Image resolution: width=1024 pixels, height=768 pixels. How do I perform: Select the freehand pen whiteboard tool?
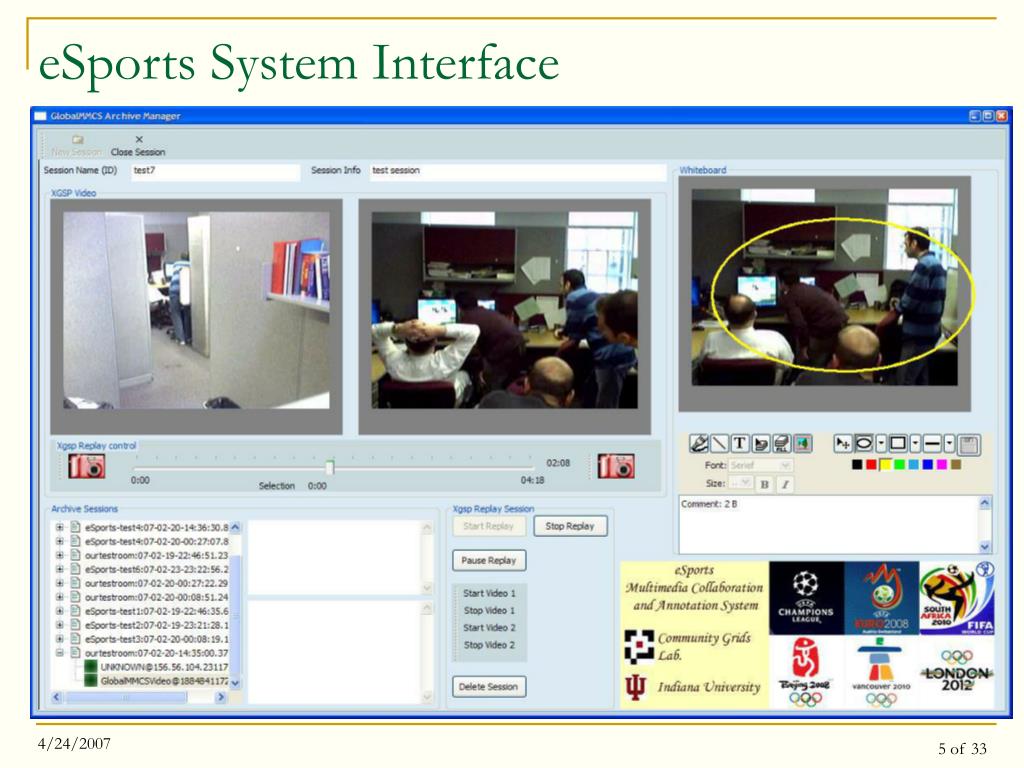pos(699,444)
